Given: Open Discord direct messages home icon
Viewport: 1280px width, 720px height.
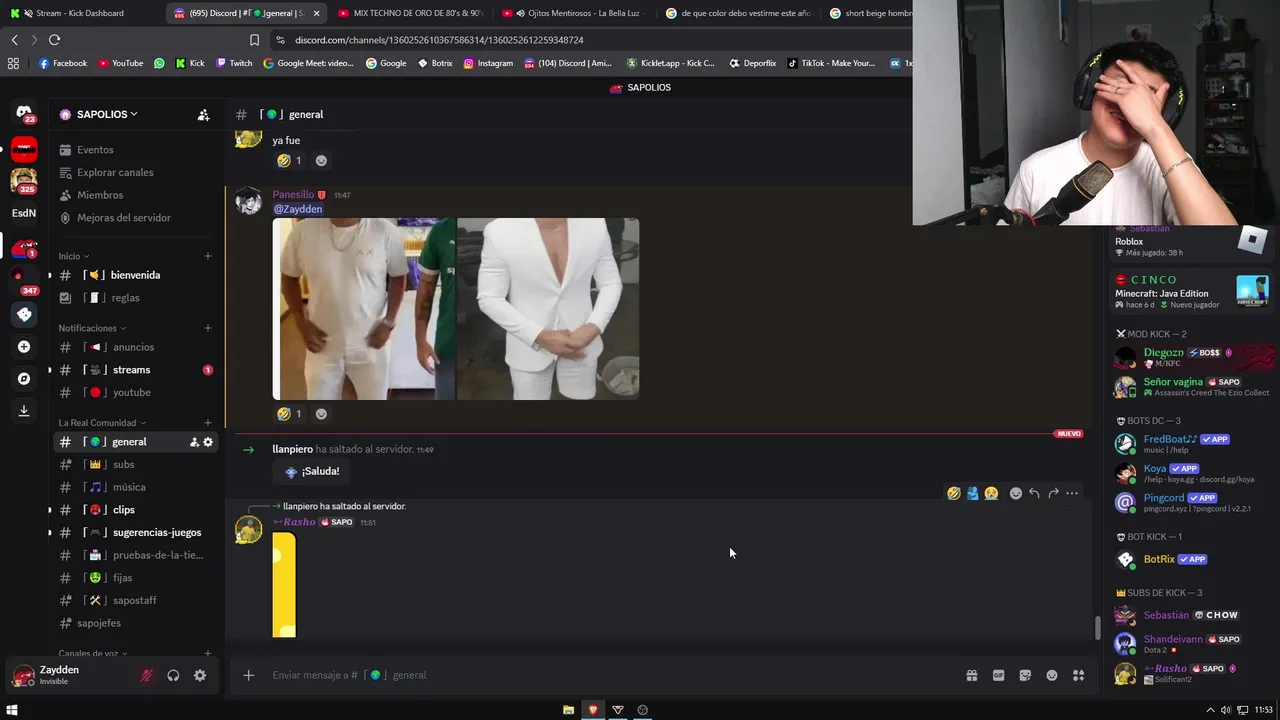Looking at the screenshot, I should (24, 114).
